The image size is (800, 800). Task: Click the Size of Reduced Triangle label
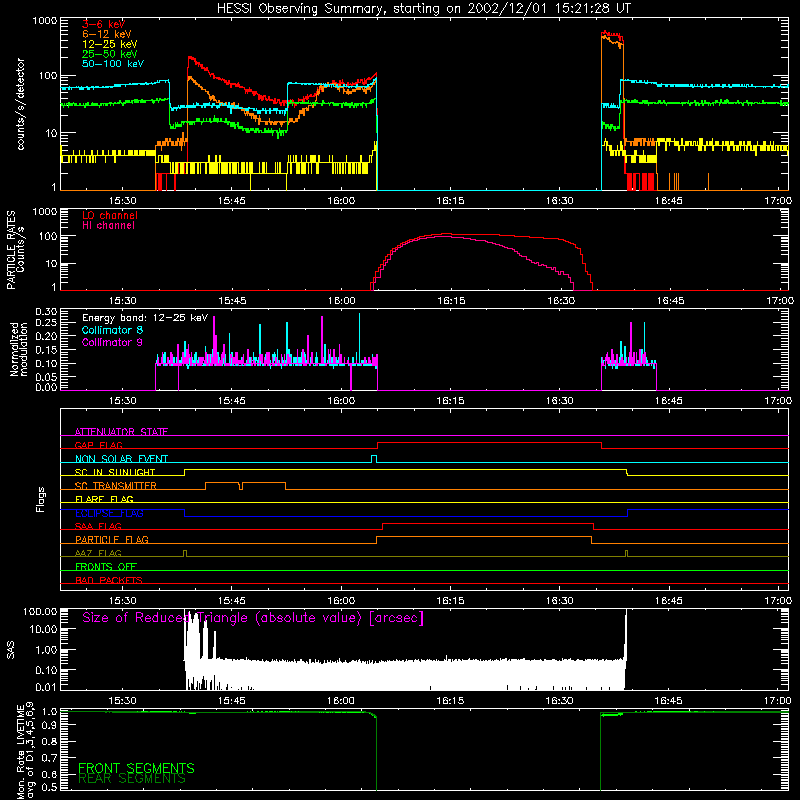pos(253,618)
